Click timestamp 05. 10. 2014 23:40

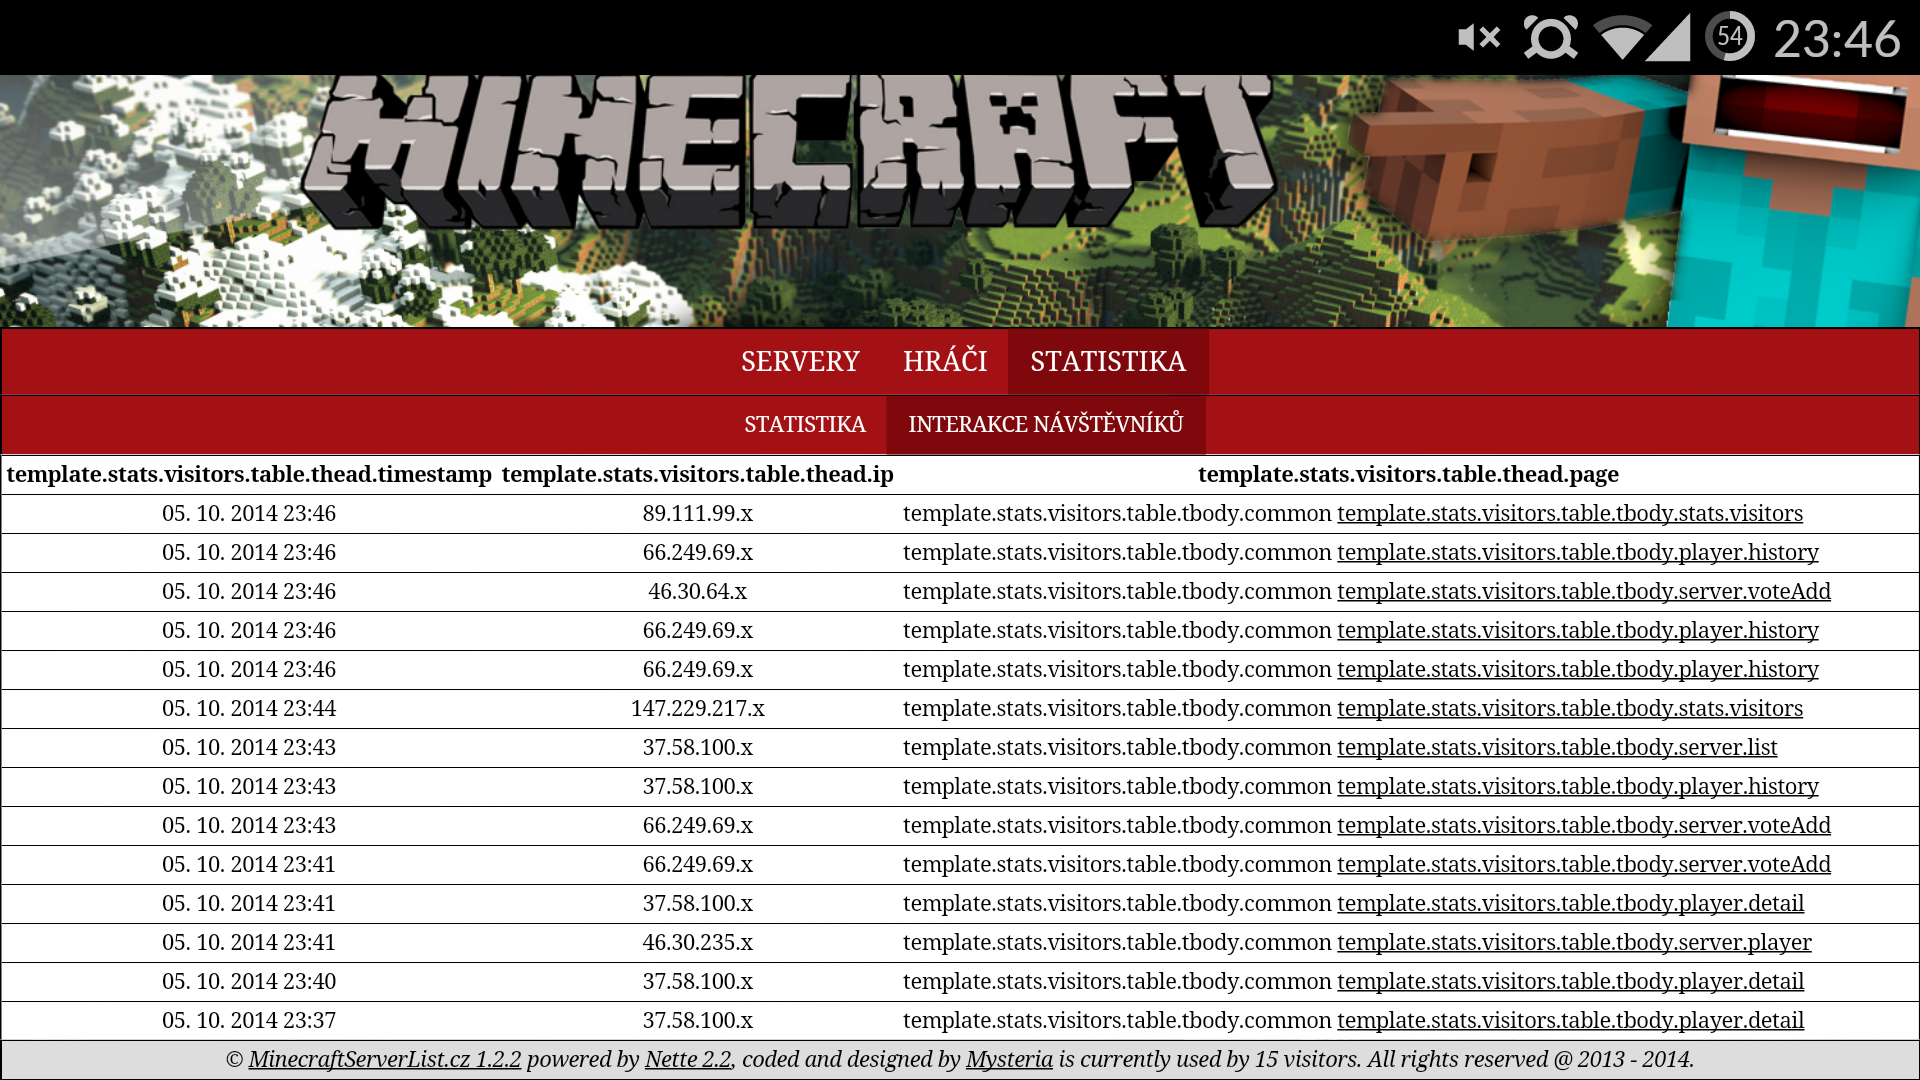pyautogui.click(x=249, y=981)
